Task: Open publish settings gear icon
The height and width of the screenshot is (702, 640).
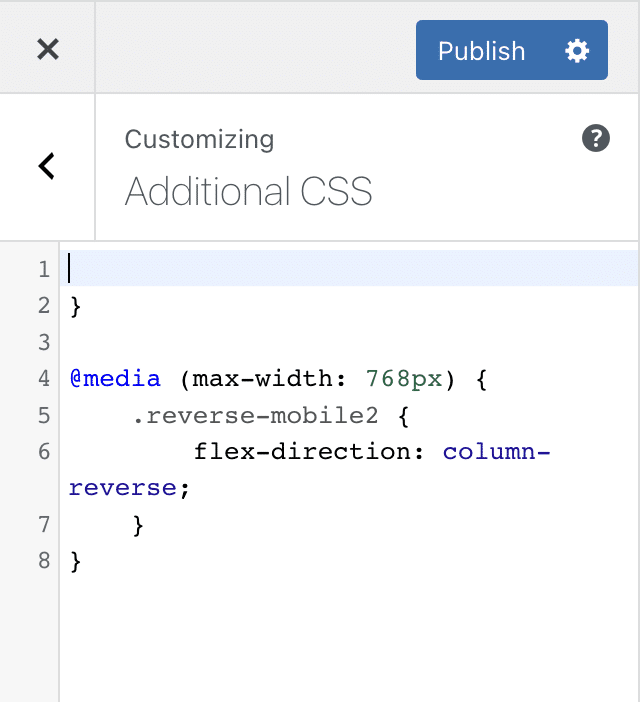Action: (577, 51)
